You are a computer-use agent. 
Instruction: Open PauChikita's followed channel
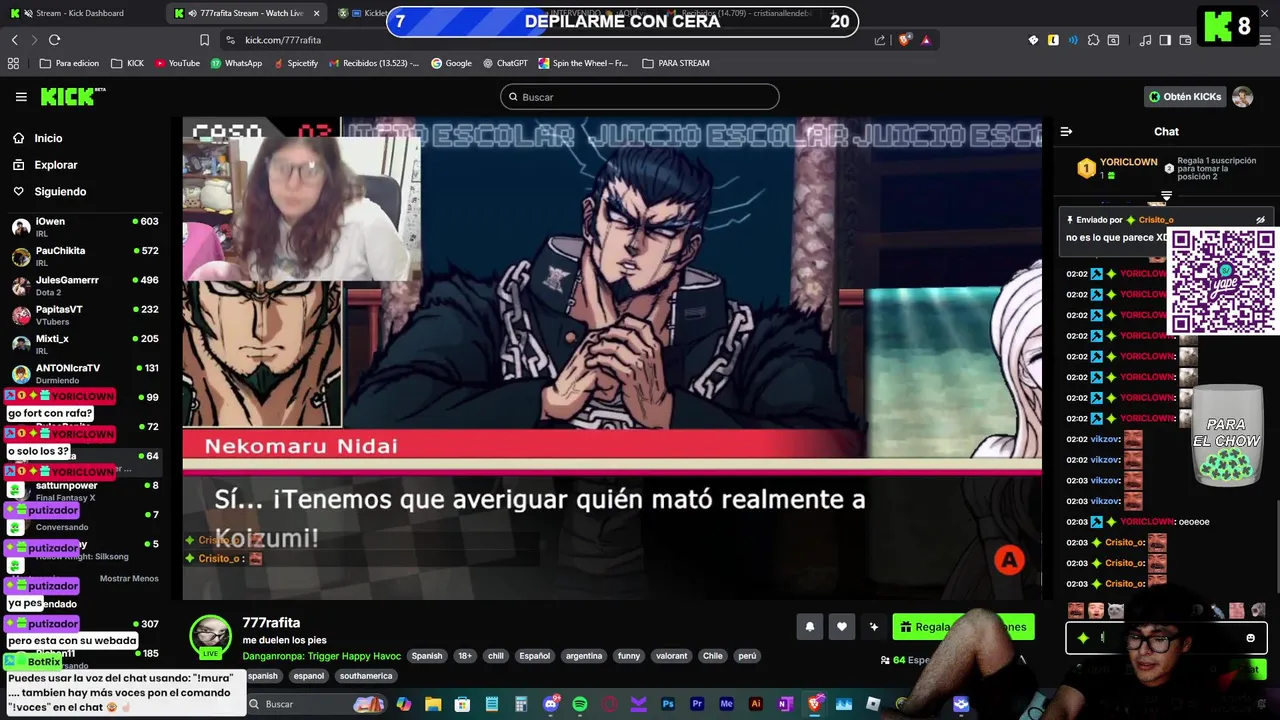coord(85,256)
